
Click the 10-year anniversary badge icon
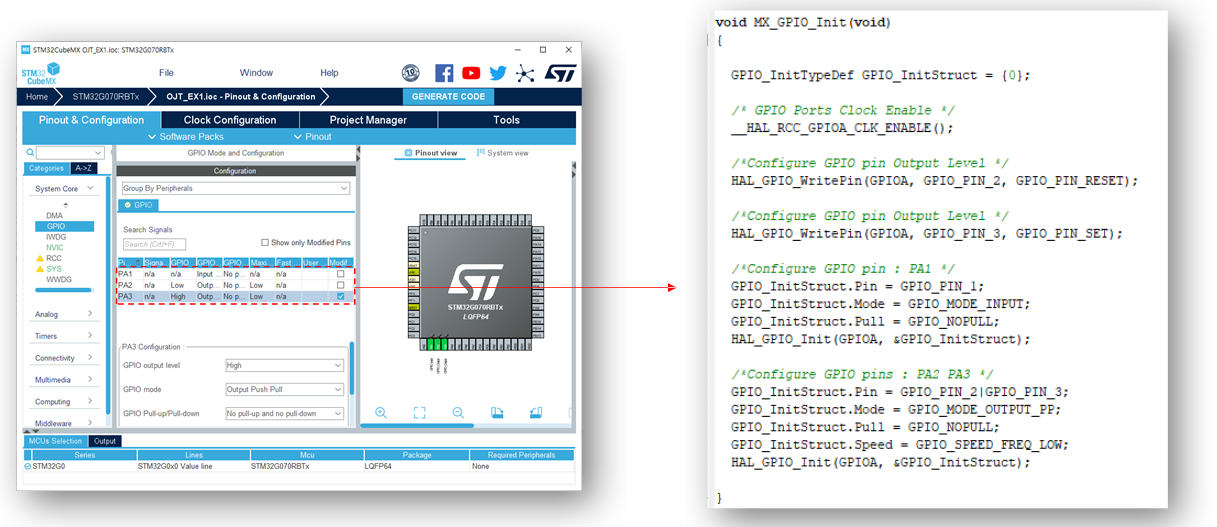point(411,73)
